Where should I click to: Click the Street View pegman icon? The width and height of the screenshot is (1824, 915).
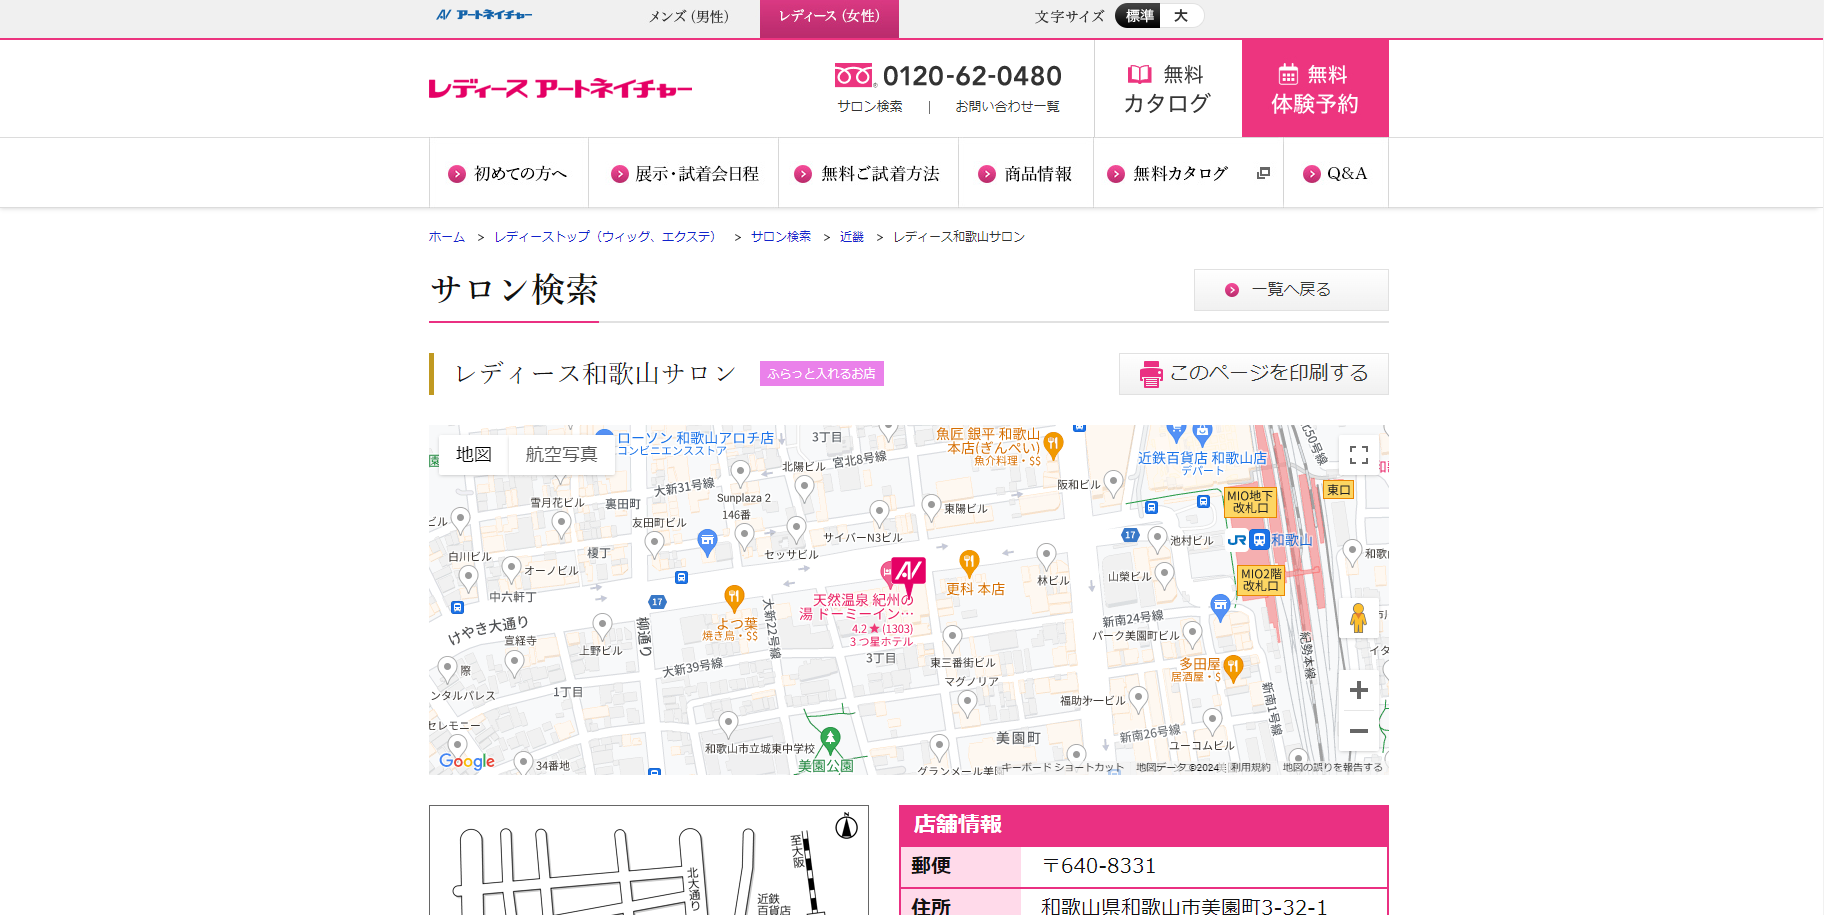(1358, 617)
